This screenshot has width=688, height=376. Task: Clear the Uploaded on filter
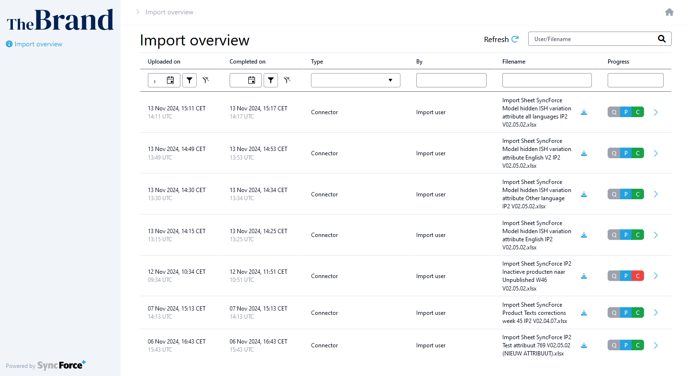pos(206,80)
